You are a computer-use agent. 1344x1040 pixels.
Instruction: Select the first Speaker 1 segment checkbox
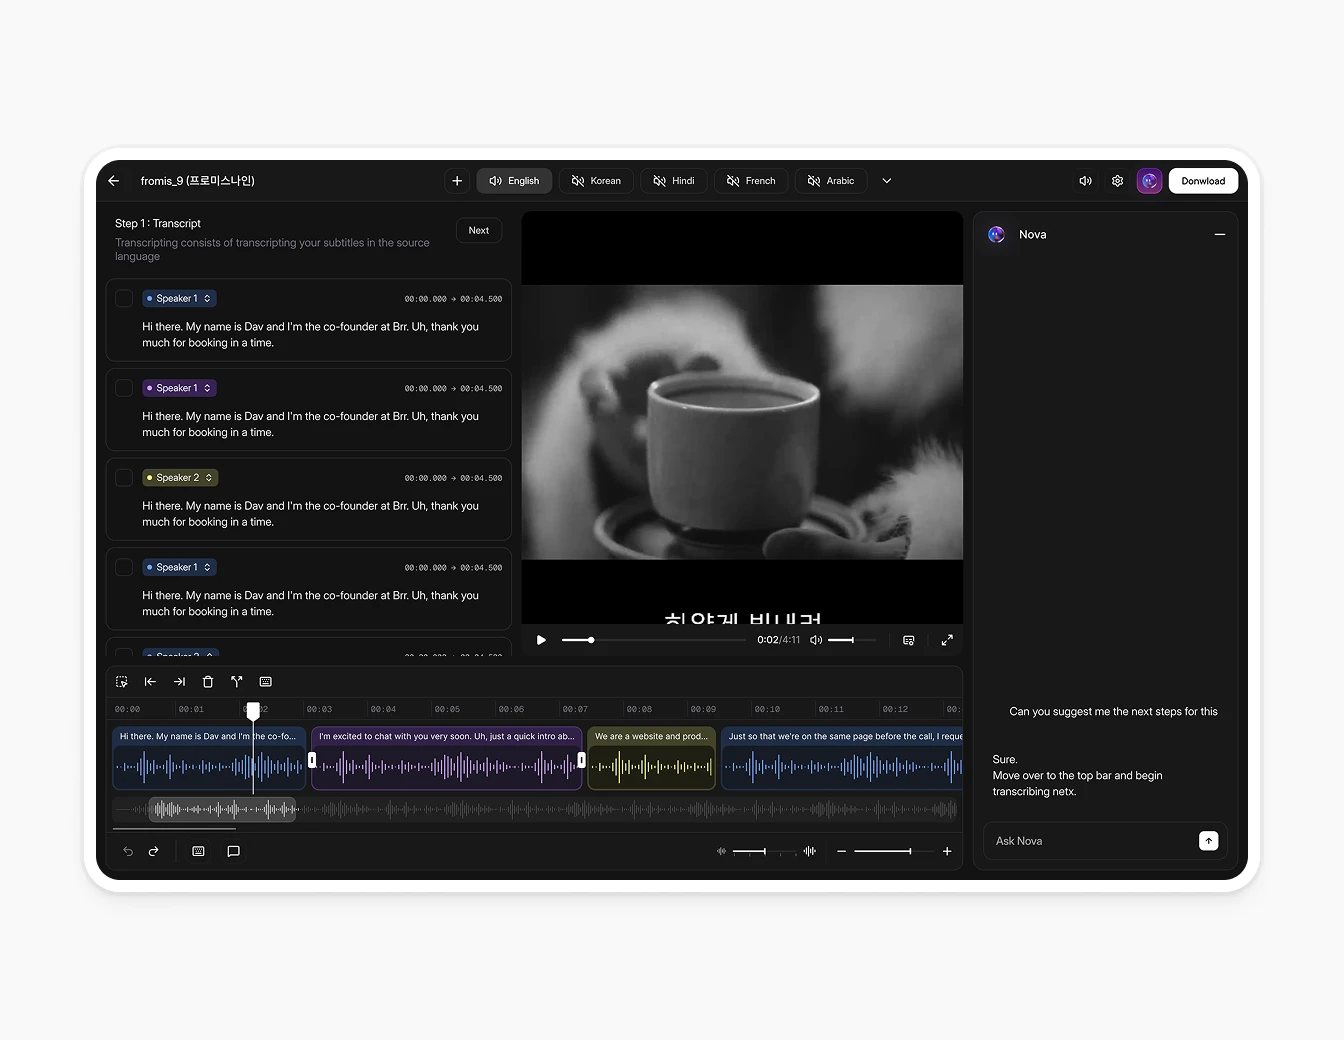tap(124, 298)
